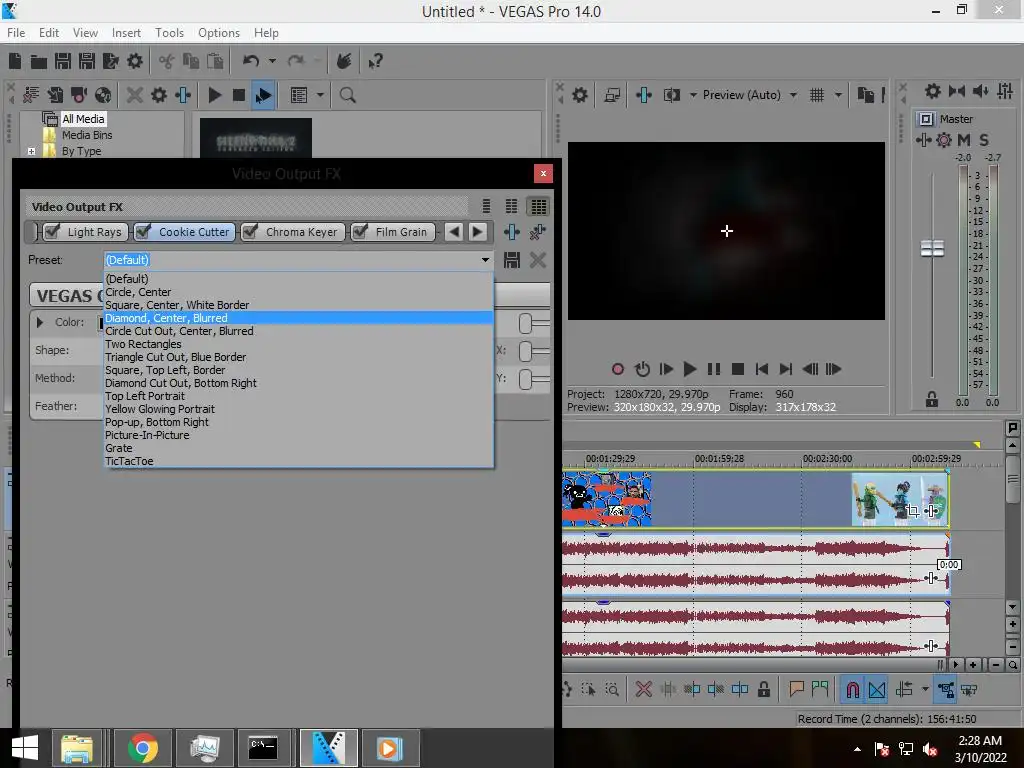The image size is (1024, 768).
Task: Open the Tools menu
Action: (x=169, y=33)
